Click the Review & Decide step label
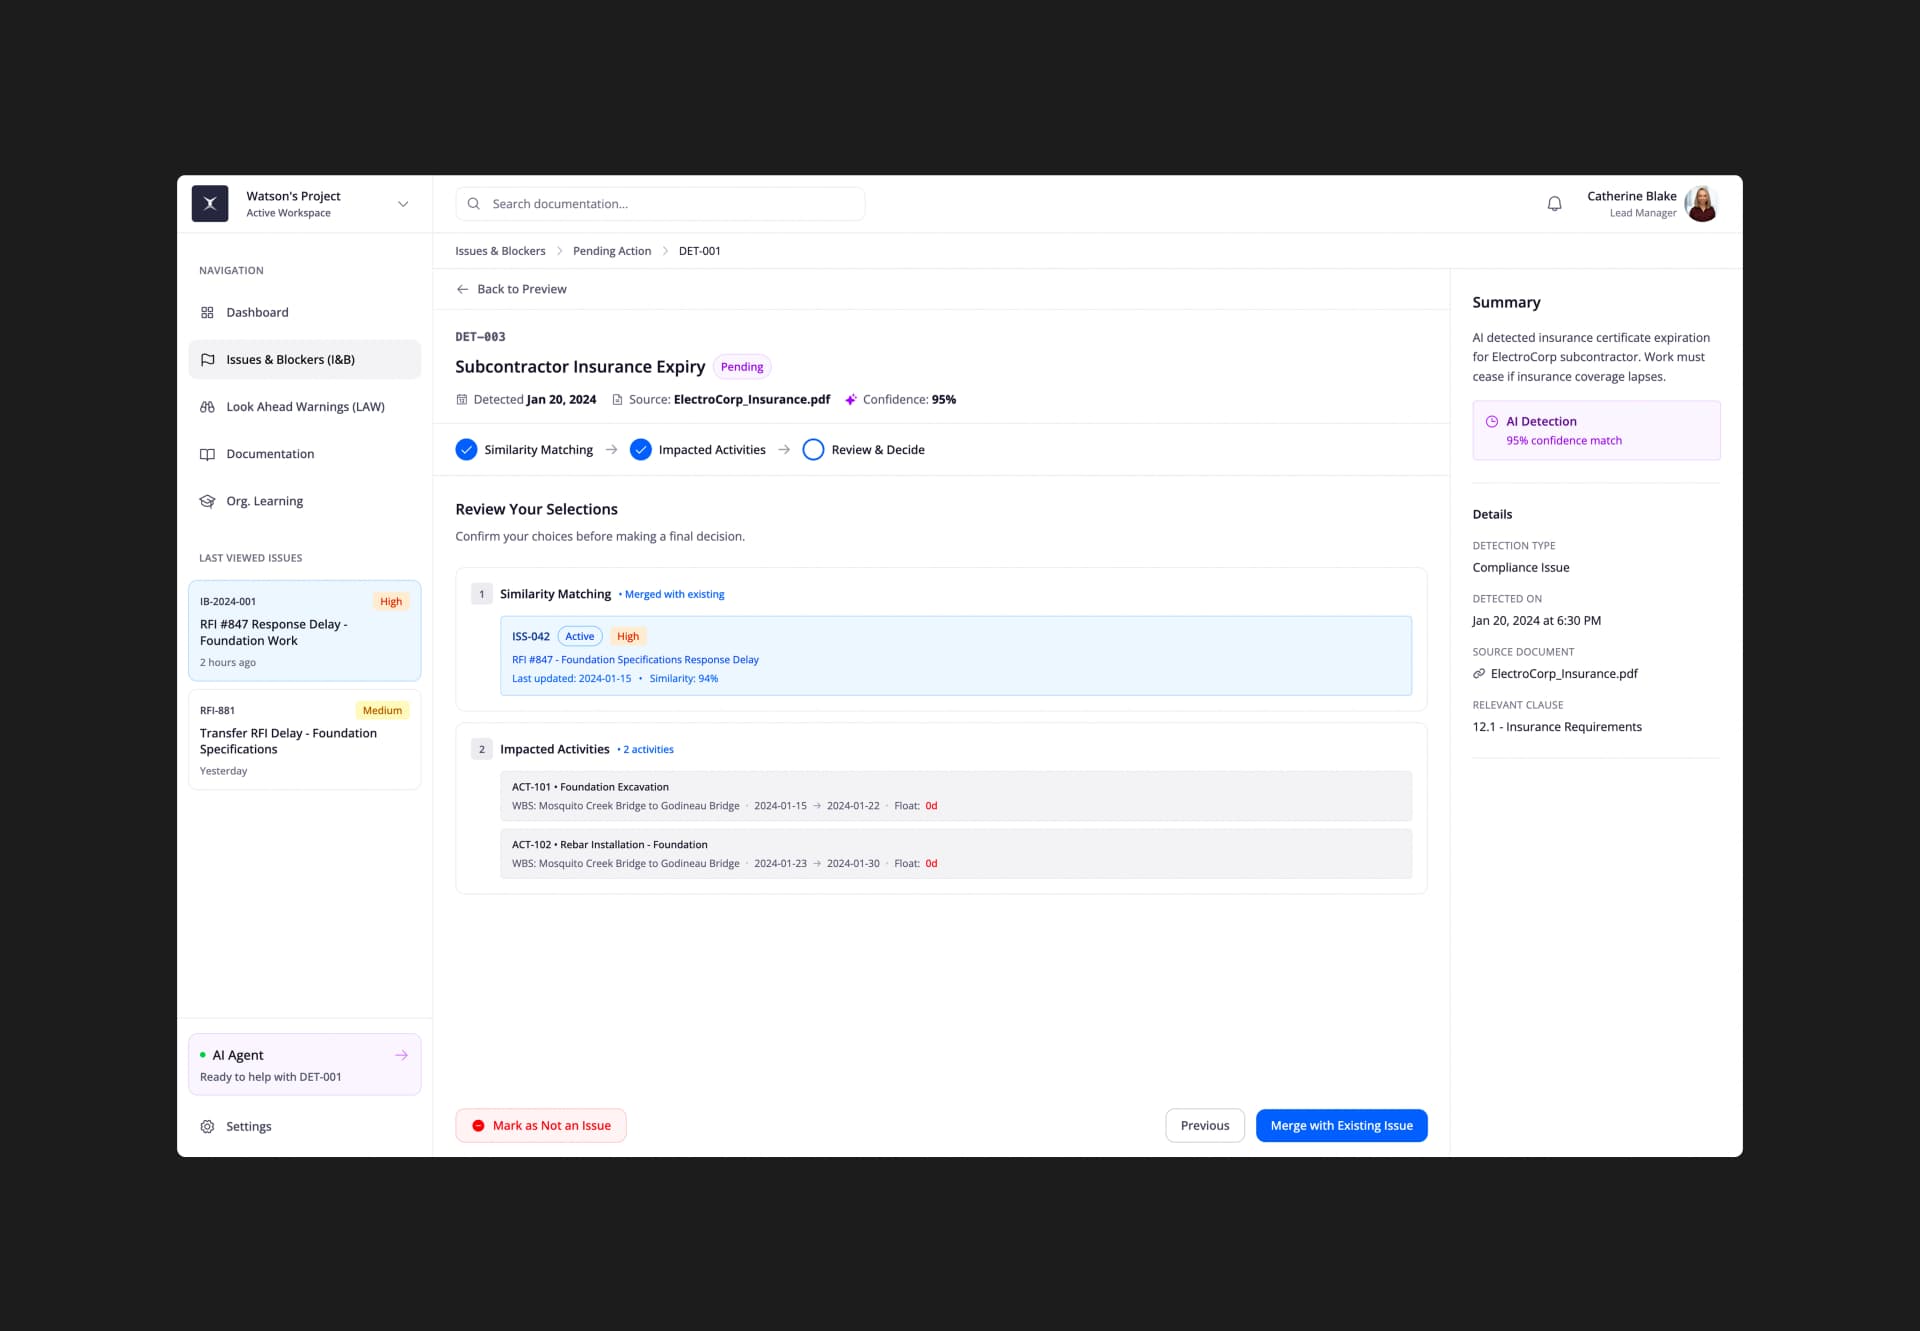Image resolution: width=1920 pixels, height=1331 pixels. pos(878,450)
